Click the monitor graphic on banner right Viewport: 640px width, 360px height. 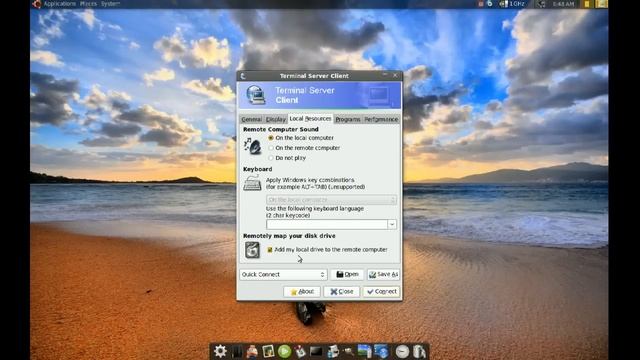coord(379,96)
